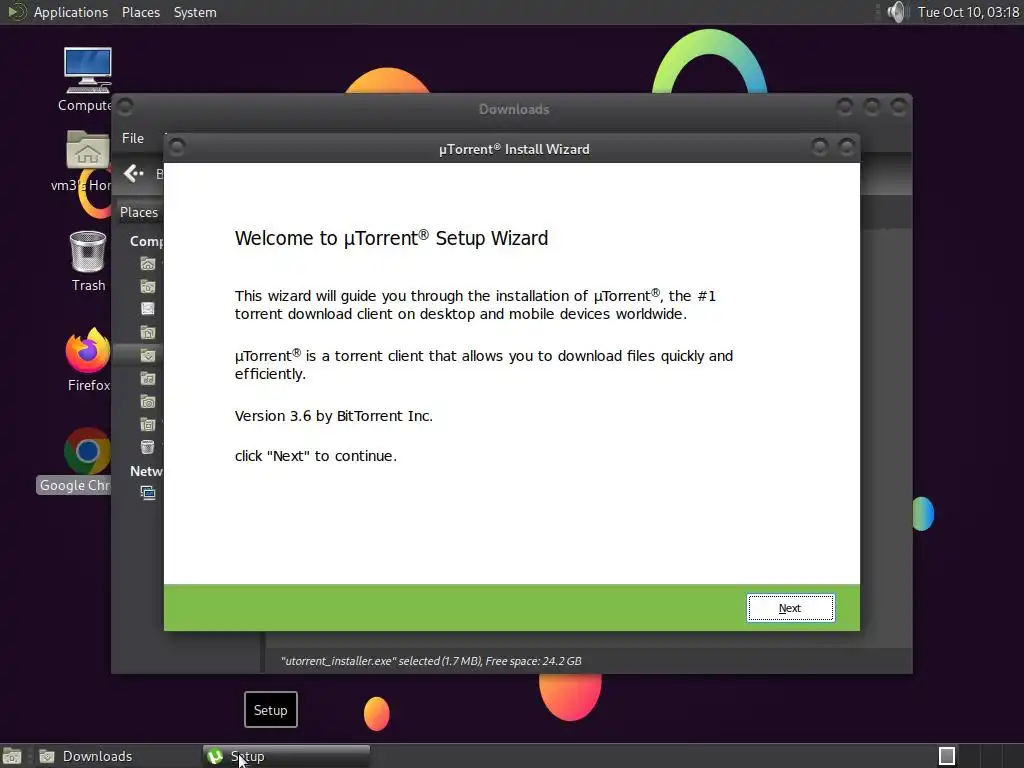Screen dimensions: 1024x768
Task: Select the Firefox desktop icon
Action: [88, 360]
